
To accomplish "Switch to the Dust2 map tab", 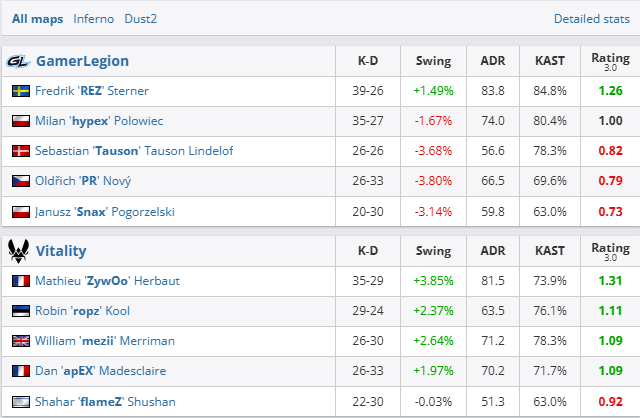I will (x=140, y=18).
